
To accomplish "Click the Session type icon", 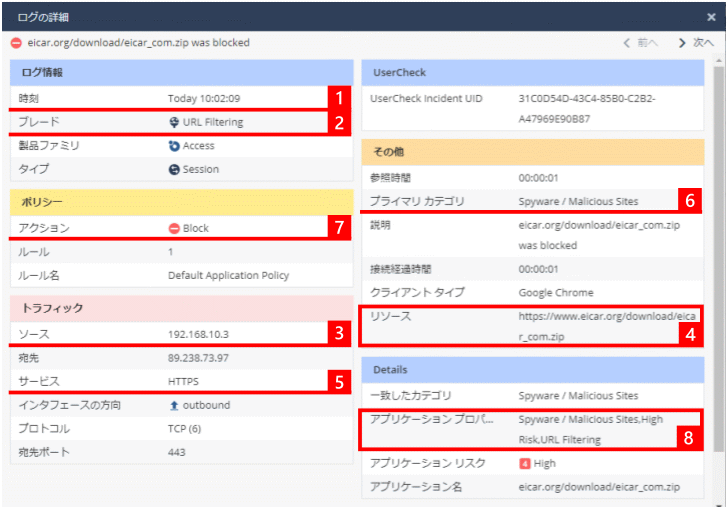I will pyautogui.click(x=174, y=170).
